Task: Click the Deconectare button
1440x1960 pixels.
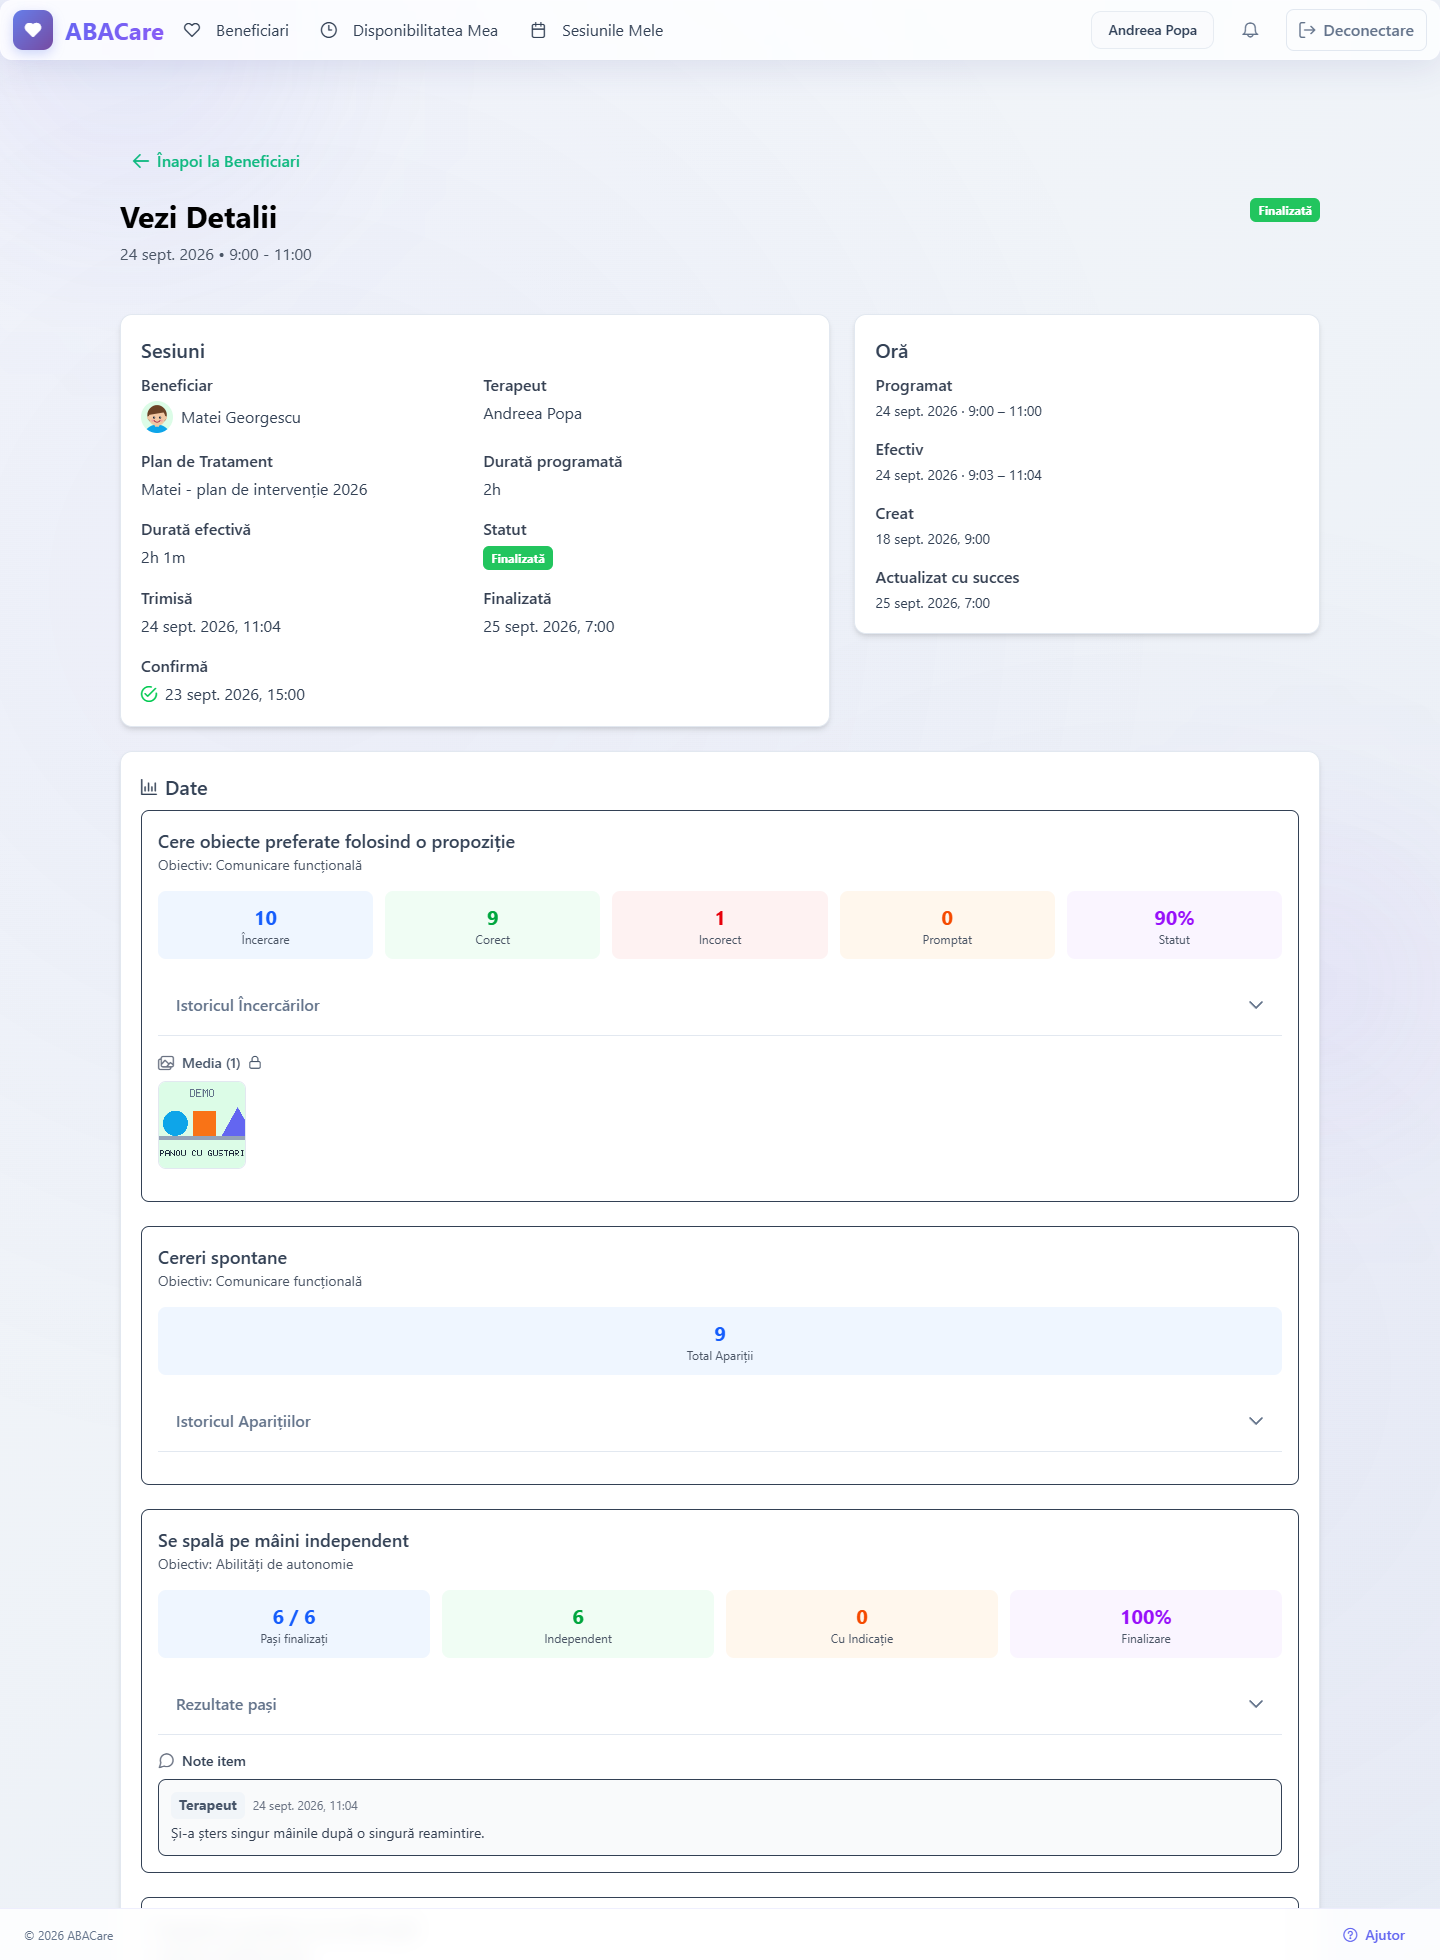Action: click(x=1356, y=30)
